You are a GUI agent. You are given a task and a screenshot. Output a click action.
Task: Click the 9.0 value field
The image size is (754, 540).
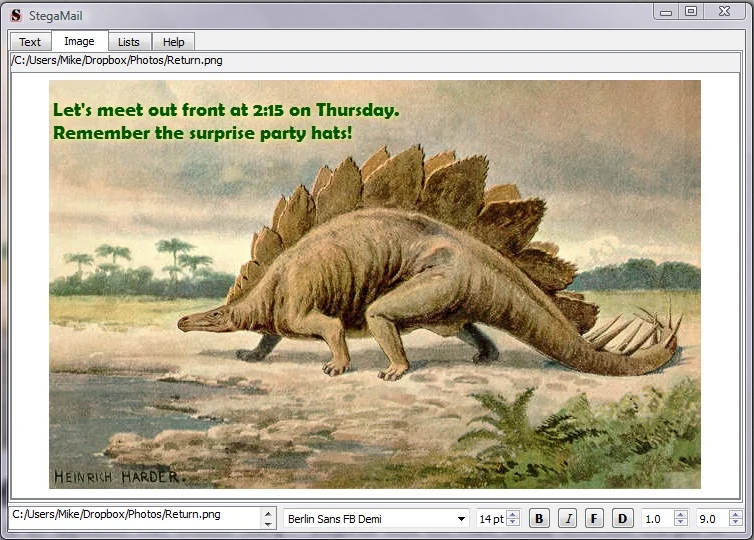click(712, 519)
